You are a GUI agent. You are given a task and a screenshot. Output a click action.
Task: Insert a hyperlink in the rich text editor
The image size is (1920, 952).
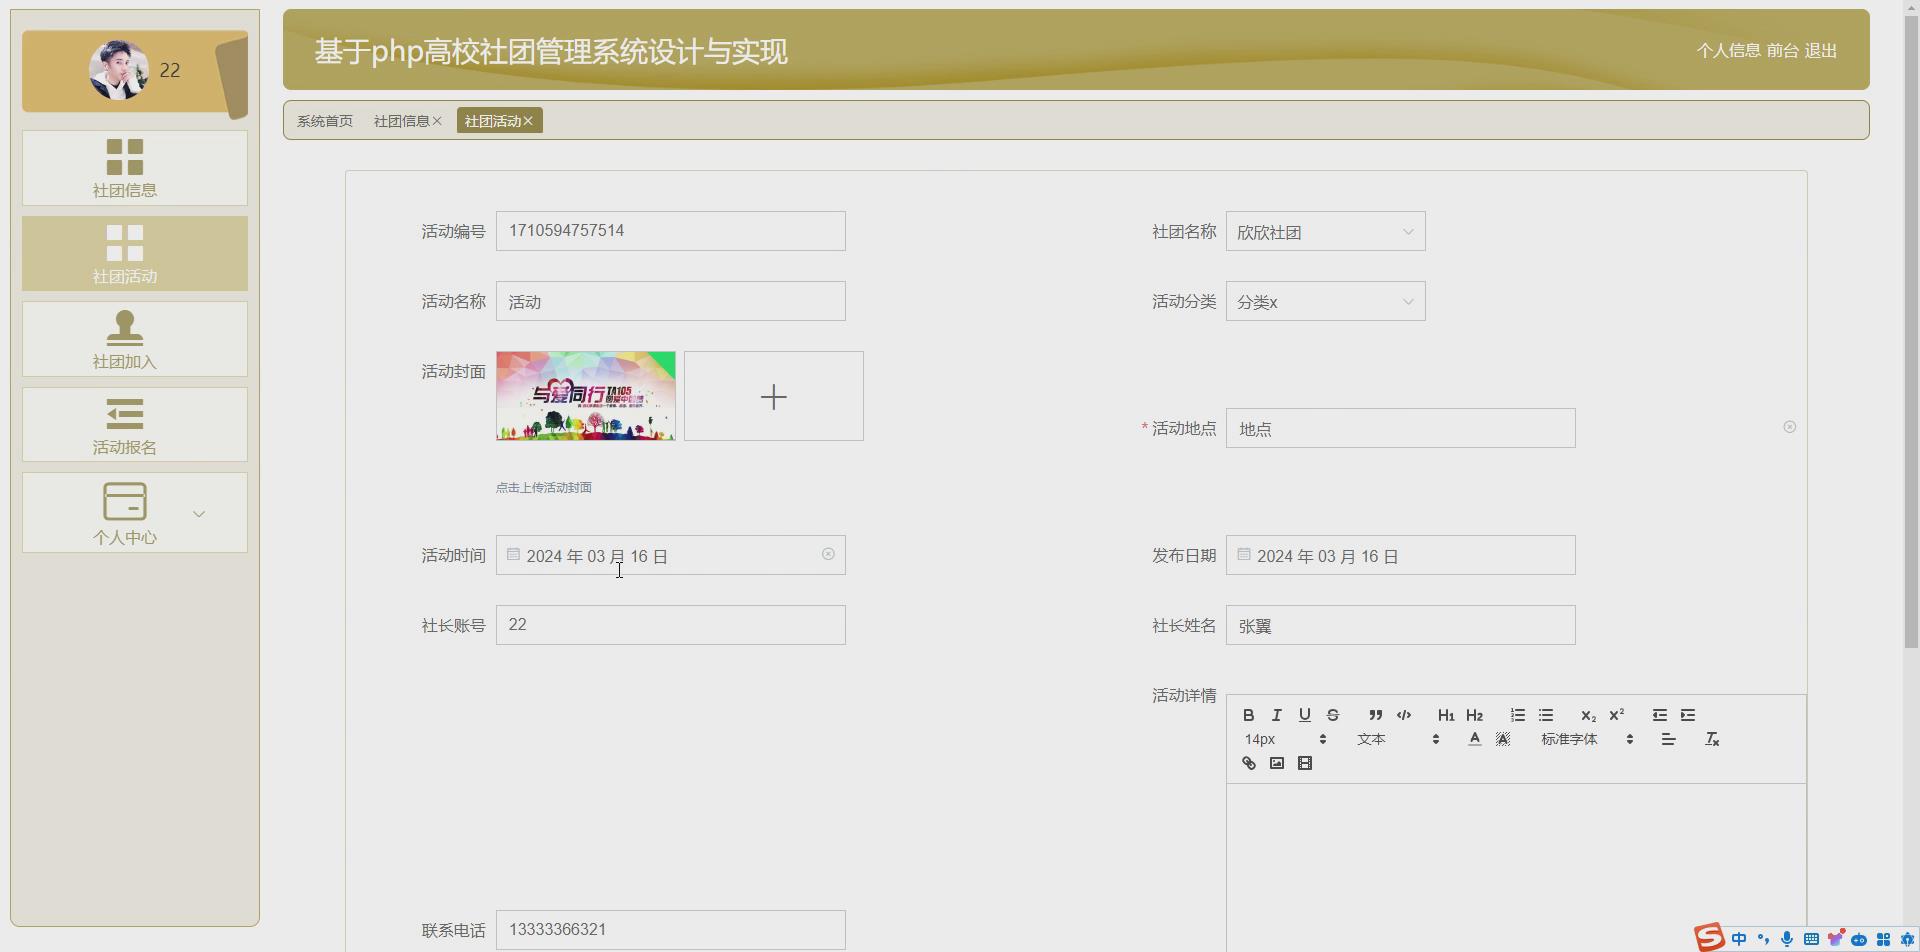click(x=1248, y=762)
